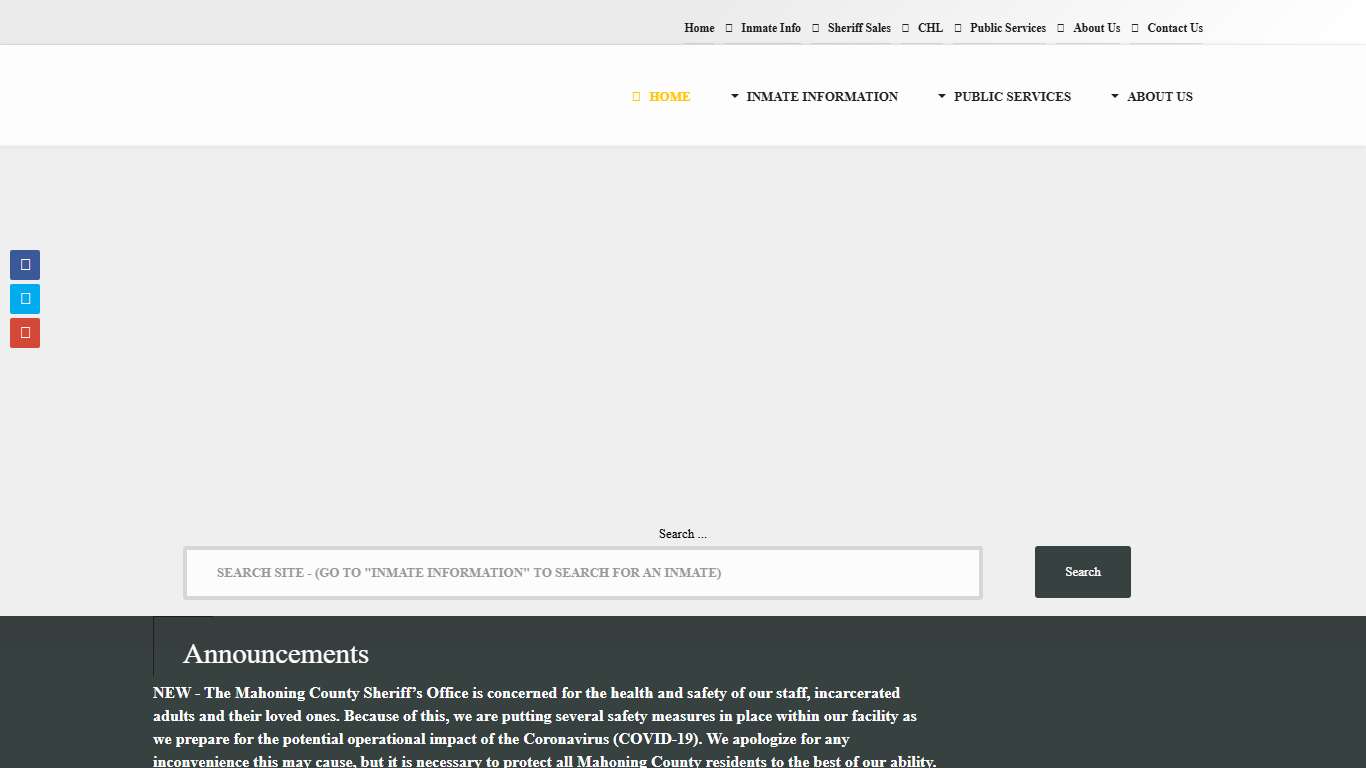Open ABOUT US label in main menu
The height and width of the screenshot is (768, 1366).
pos(1160,97)
